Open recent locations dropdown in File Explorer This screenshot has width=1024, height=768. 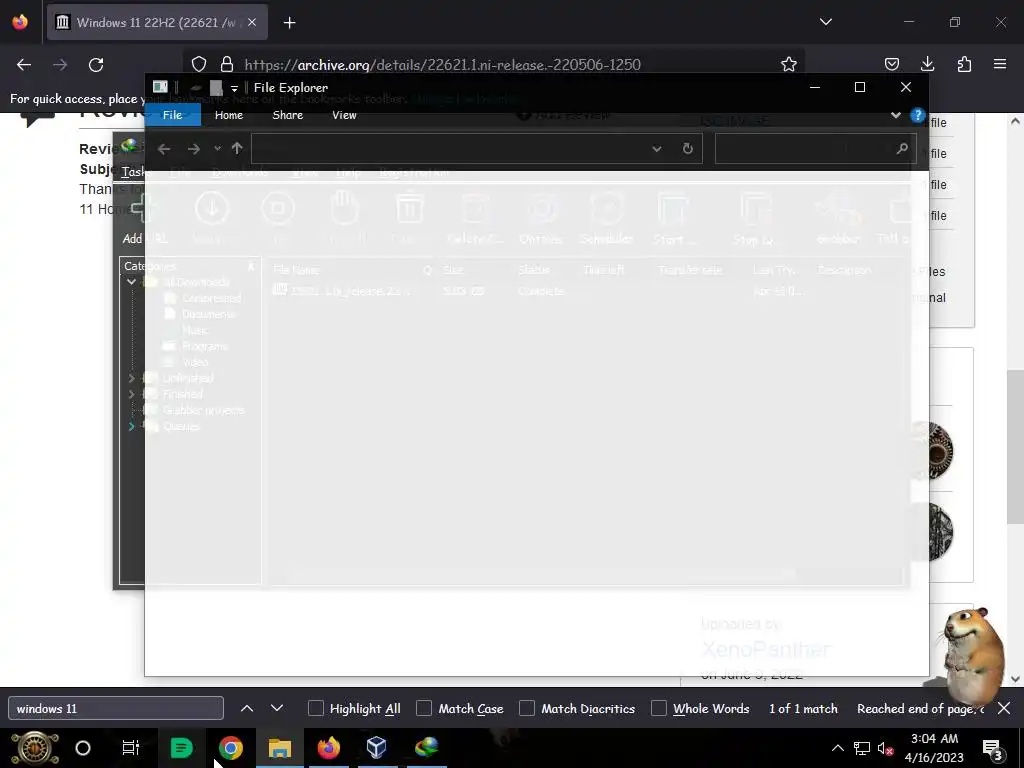pos(217,149)
